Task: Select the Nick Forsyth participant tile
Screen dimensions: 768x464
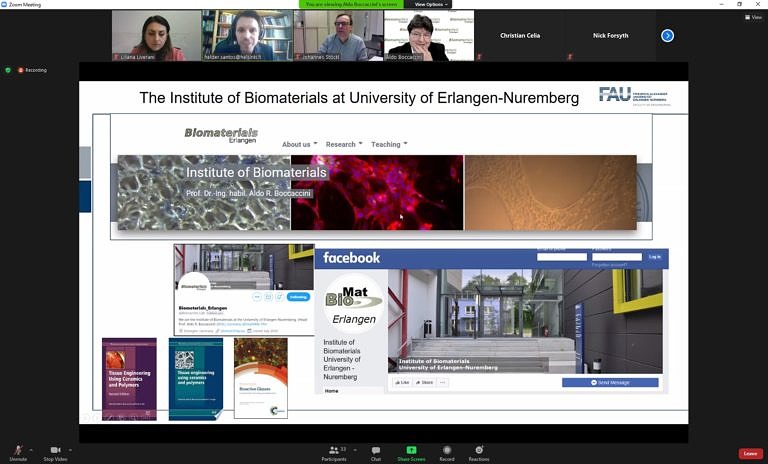Action: click(x=610, y=36)
